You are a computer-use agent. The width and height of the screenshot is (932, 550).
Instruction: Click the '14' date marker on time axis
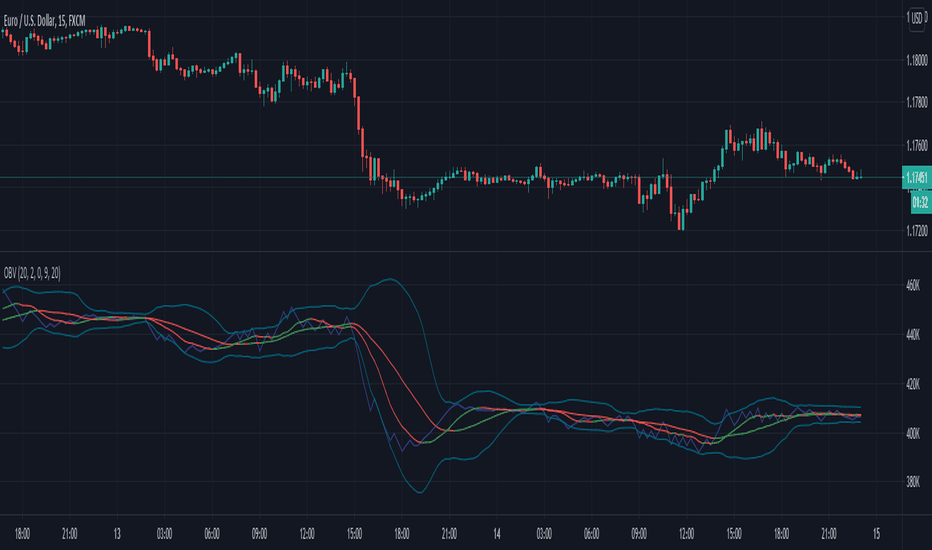pos(497,534)
